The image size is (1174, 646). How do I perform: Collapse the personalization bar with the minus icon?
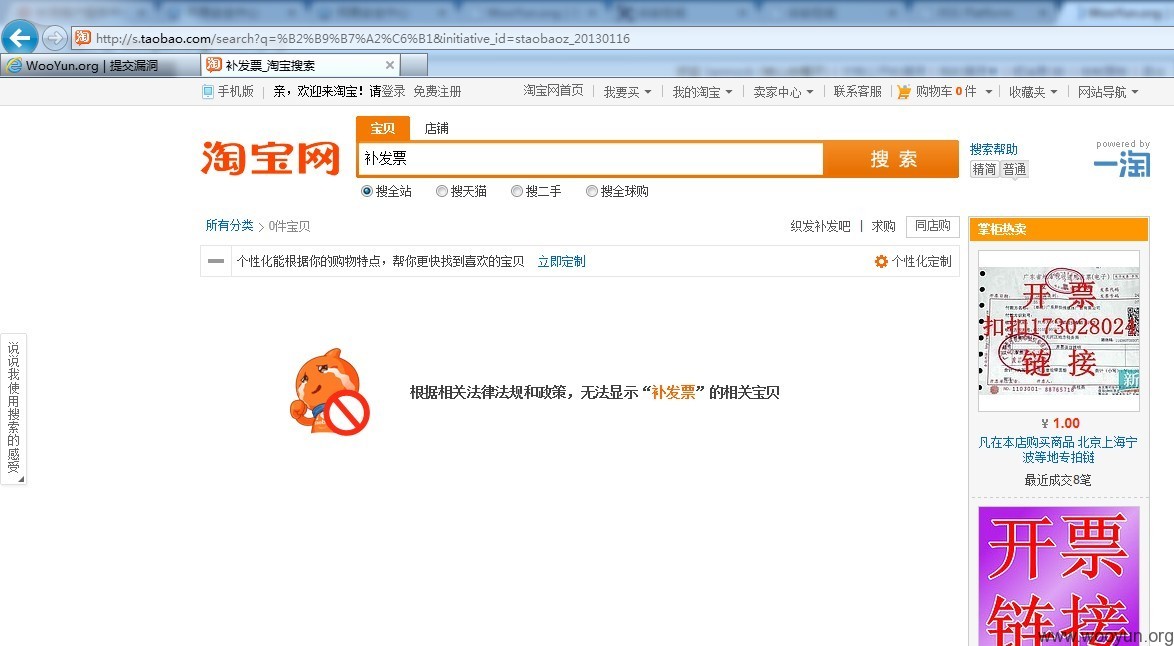(216, 261)
